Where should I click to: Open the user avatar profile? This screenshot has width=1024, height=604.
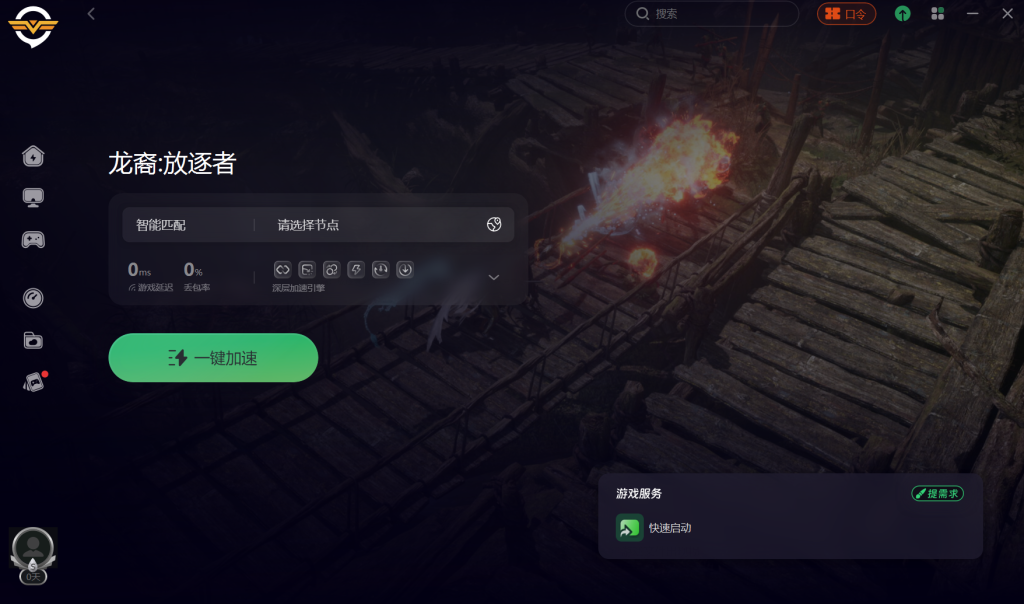33,548
